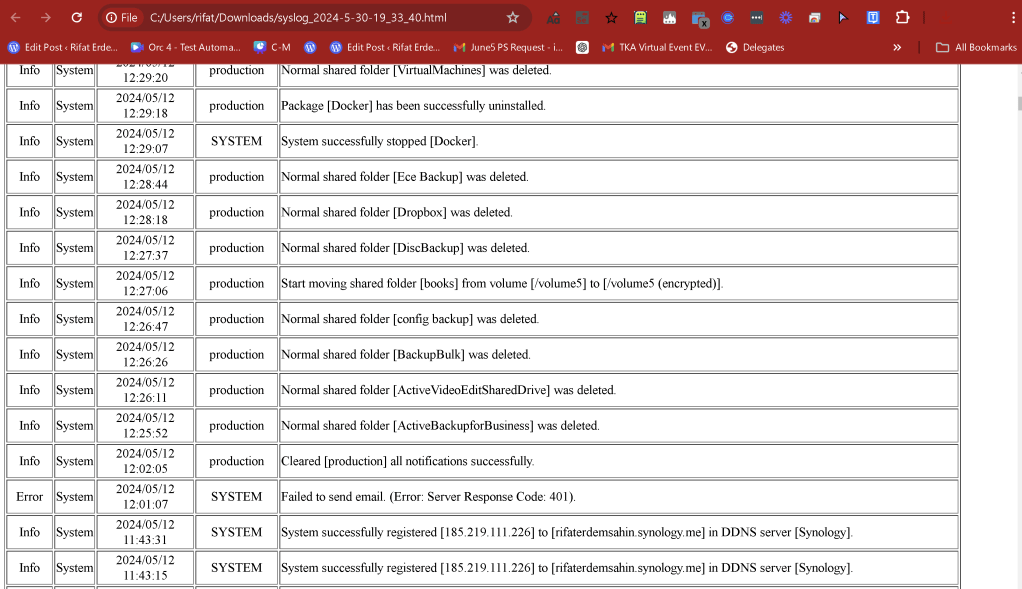Click the DDNS registered message at 11:43:31
Screen dimensions: 1022x589
point(566,532)
